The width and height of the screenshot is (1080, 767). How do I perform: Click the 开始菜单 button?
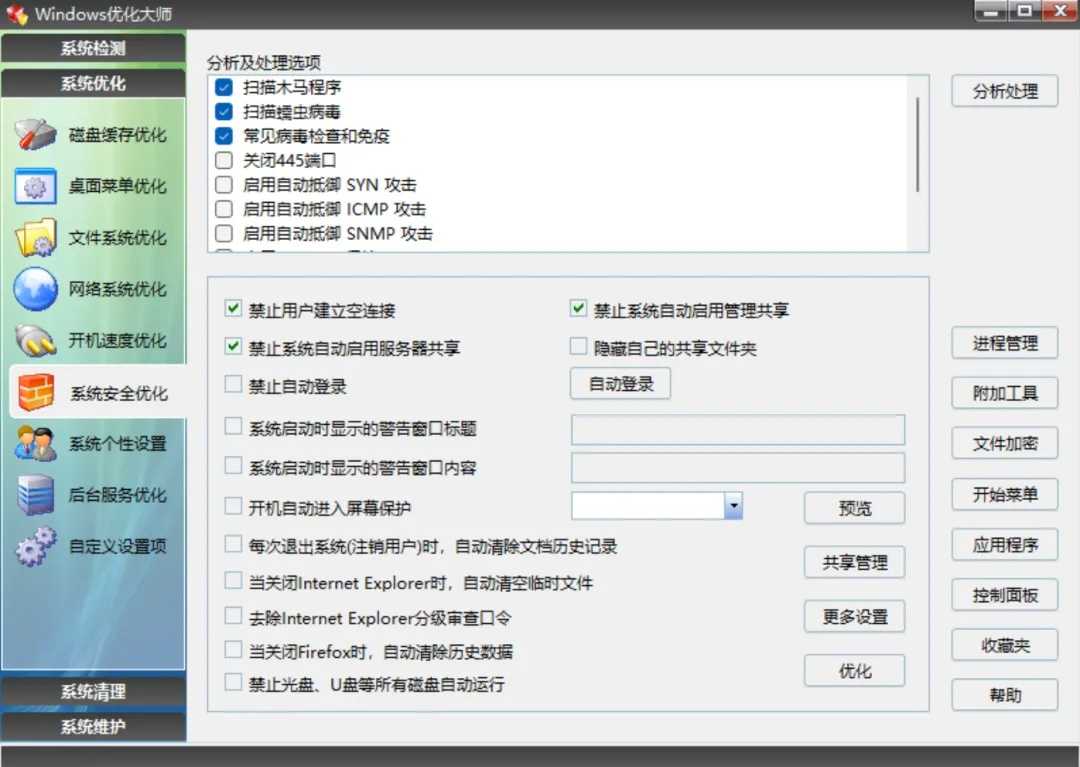point(1005,494)
